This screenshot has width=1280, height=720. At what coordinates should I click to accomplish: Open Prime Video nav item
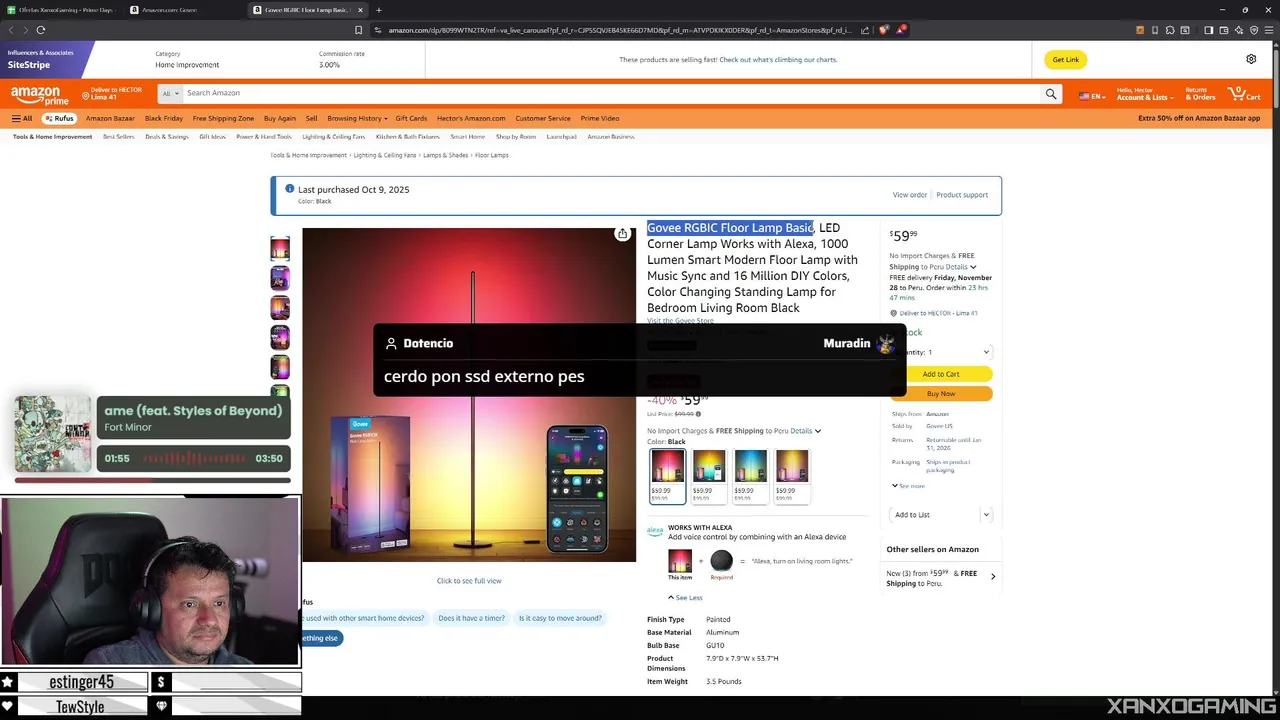tap(600, 118)
